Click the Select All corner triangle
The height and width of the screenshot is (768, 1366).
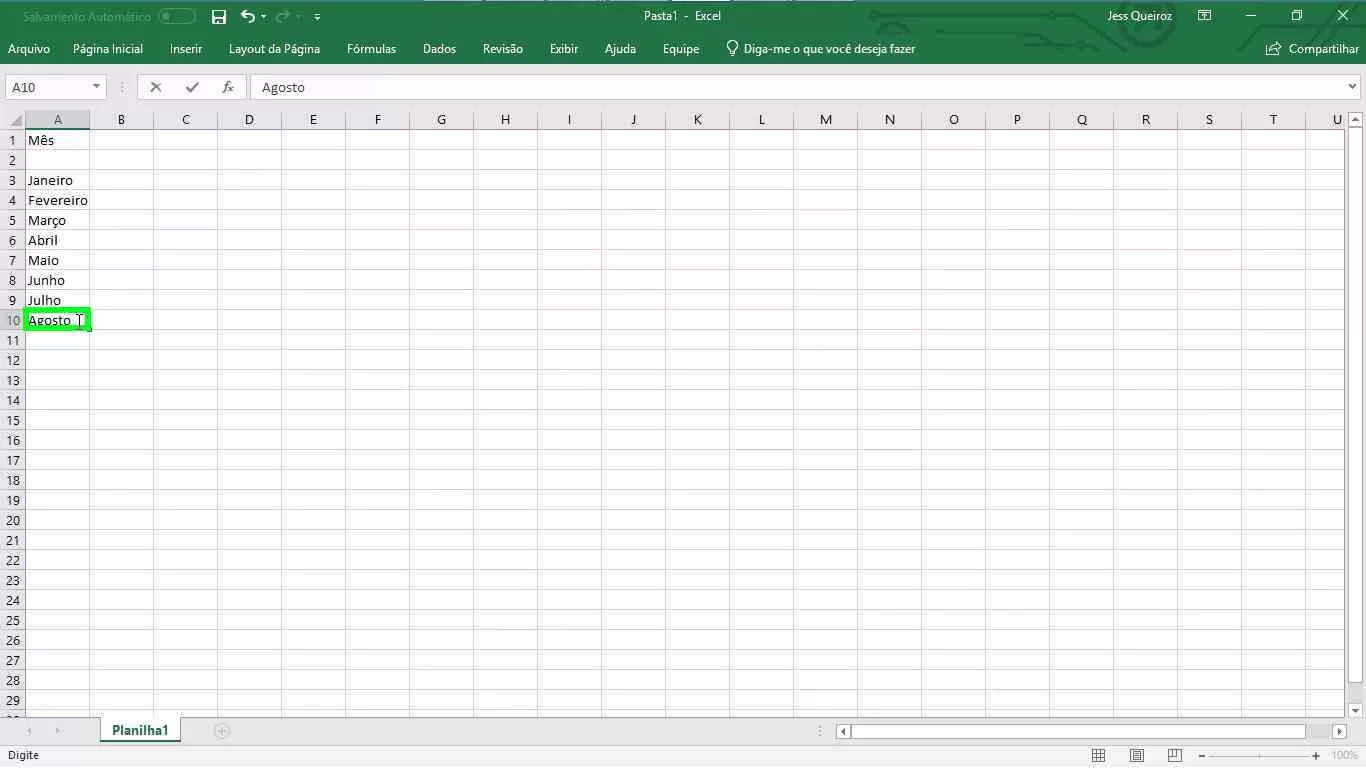[x=15, y=120]
